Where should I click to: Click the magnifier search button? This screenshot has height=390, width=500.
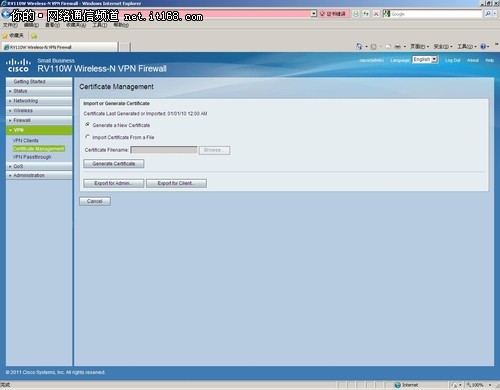[x=488, y=14]
